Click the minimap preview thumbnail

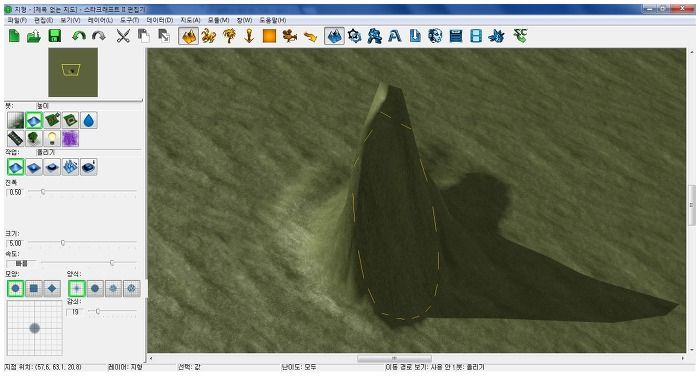coord(73,72)
